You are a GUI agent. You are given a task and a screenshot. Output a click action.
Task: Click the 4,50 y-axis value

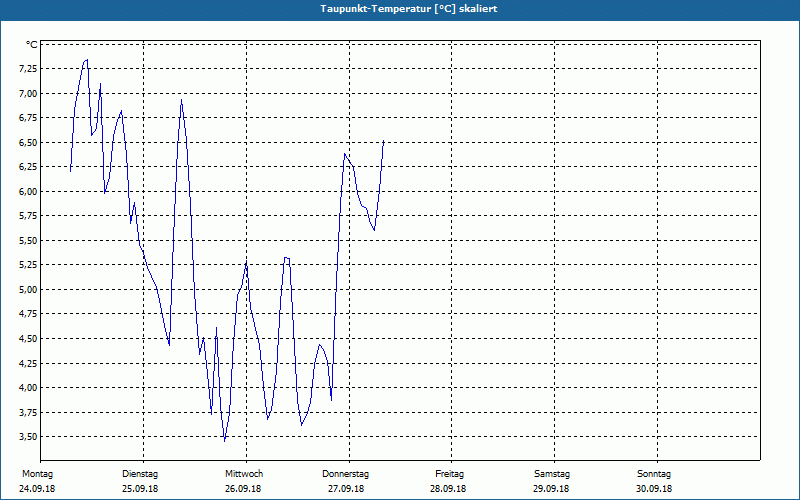[x=28, y=338]
